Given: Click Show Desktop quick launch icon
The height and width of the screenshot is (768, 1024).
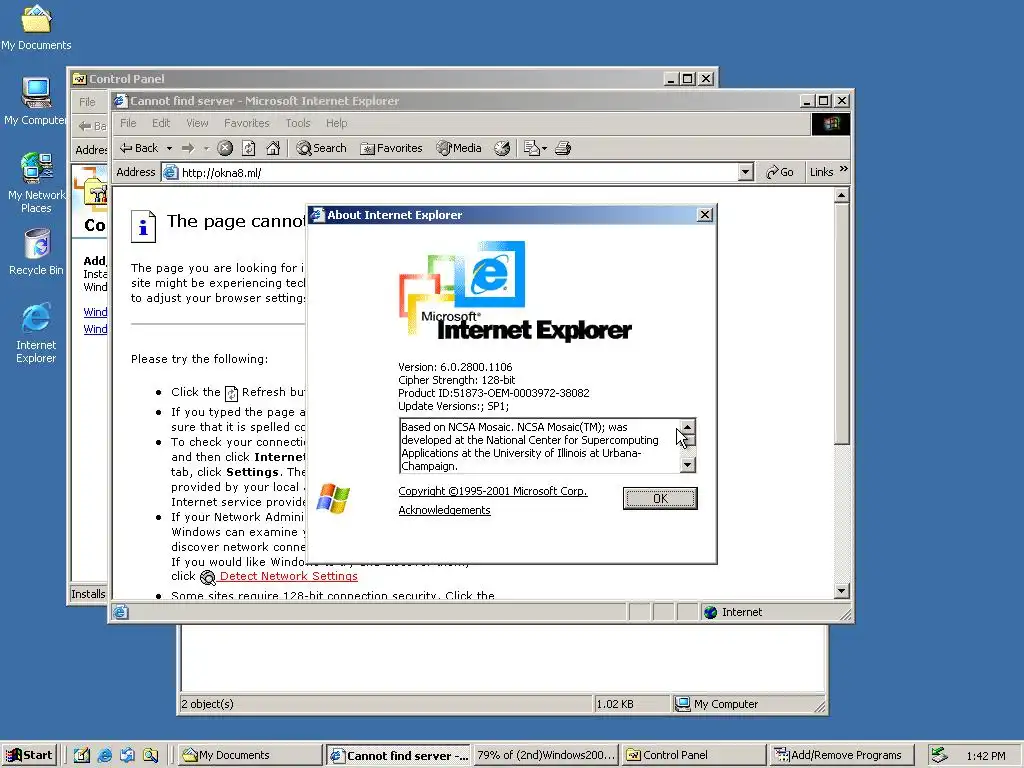Looking at the screenshot, I should (x=82, y=755).
